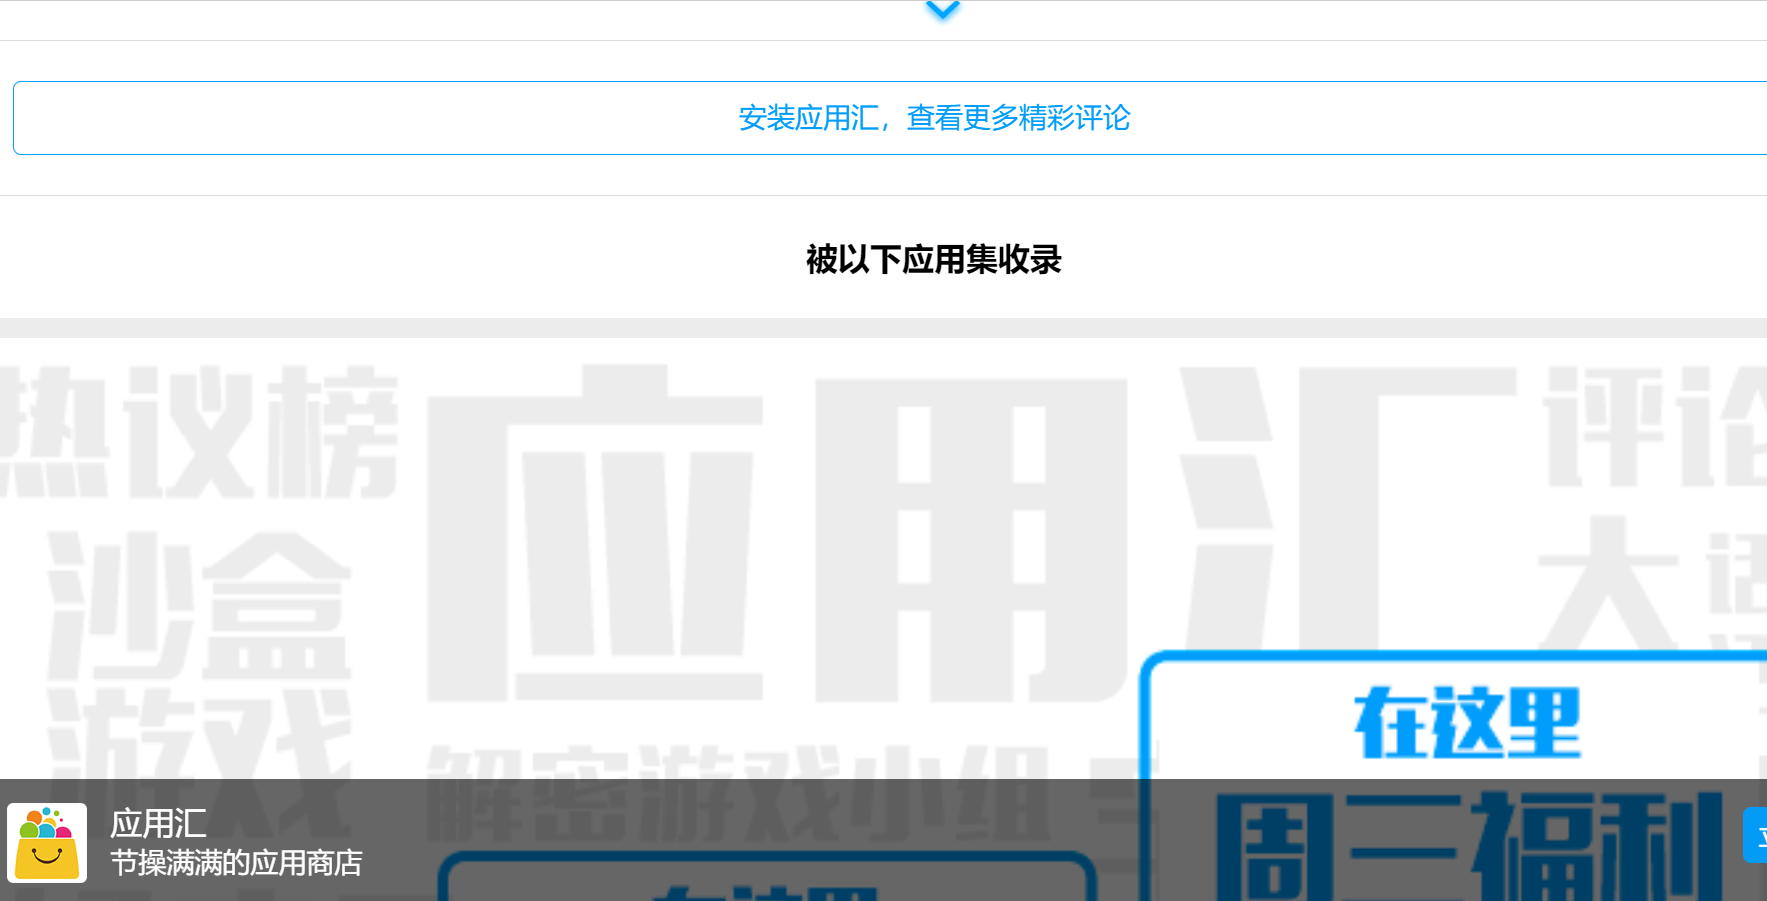This screenshot has height=901, width=1767.
Task: Click the 节操满满的应用商店 slogan text
Action: point(236,863)
